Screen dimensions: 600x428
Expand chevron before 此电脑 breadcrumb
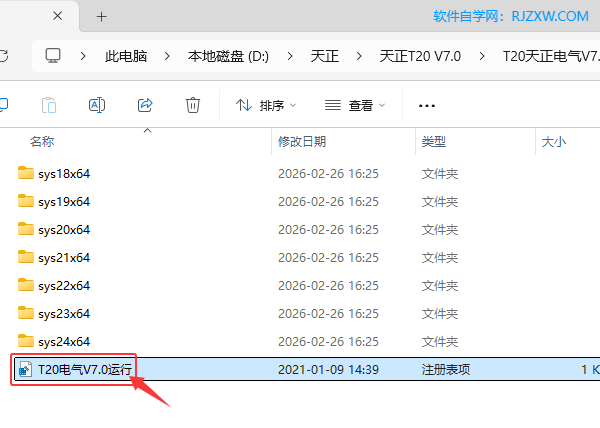tap(83, 56)
